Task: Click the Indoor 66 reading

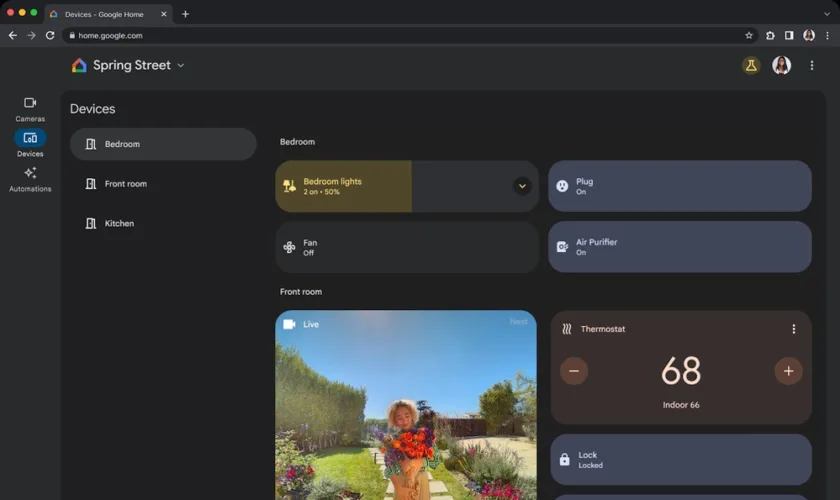Action: (x=680, y=405)
